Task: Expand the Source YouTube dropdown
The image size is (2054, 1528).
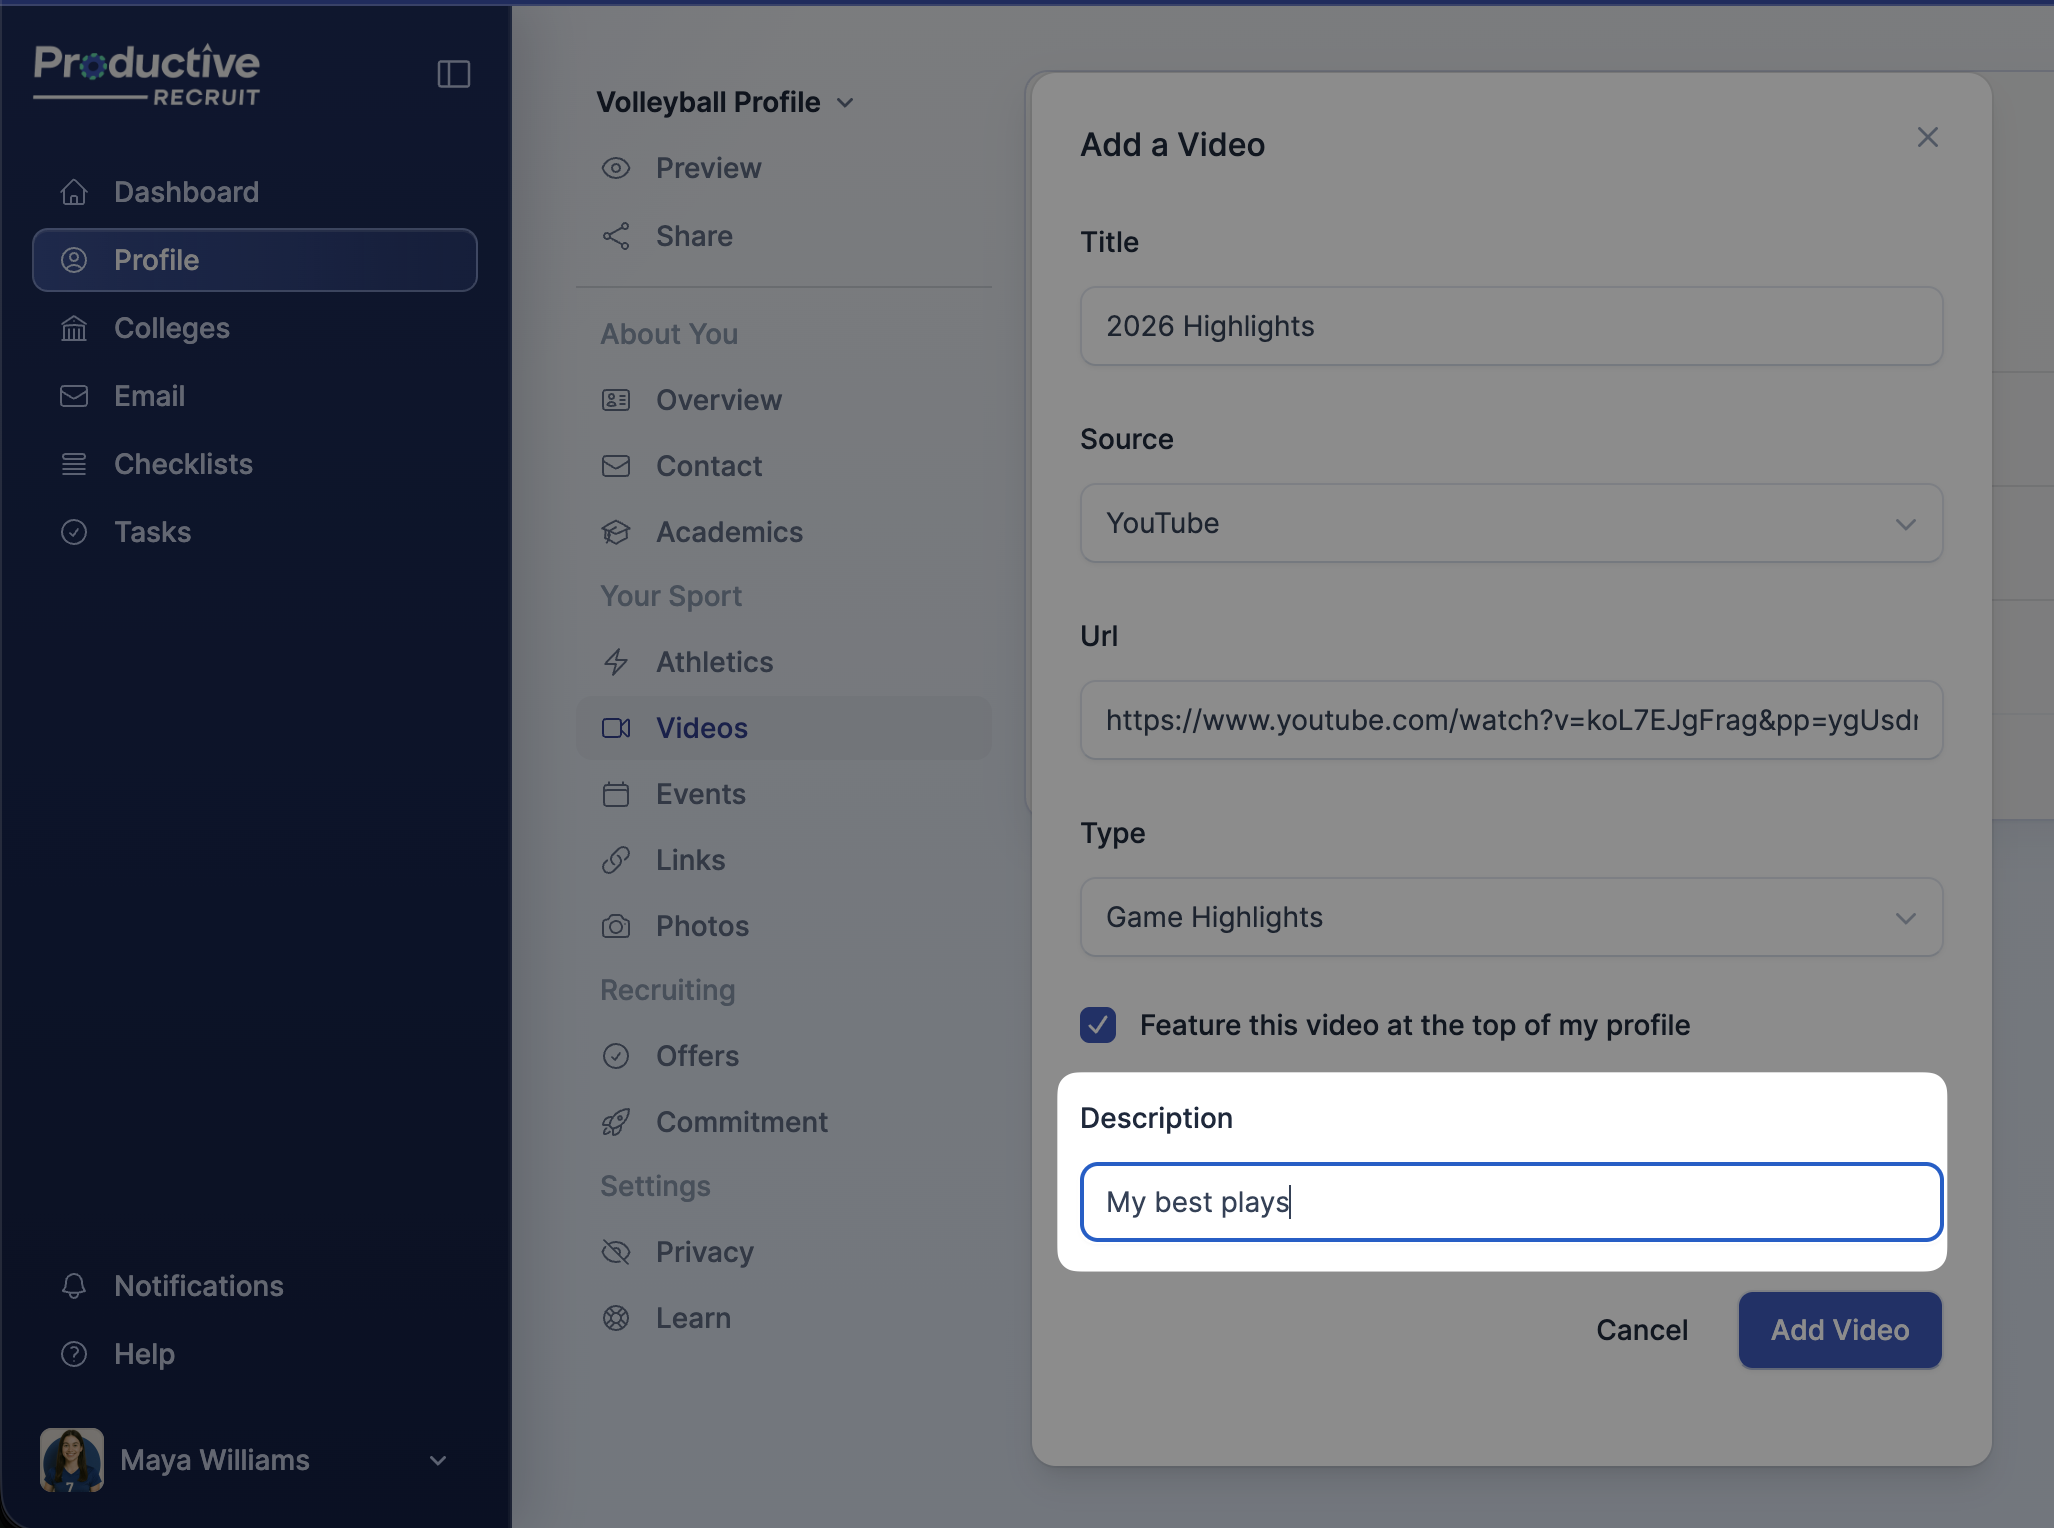Action: click(x=1510, y=523)
